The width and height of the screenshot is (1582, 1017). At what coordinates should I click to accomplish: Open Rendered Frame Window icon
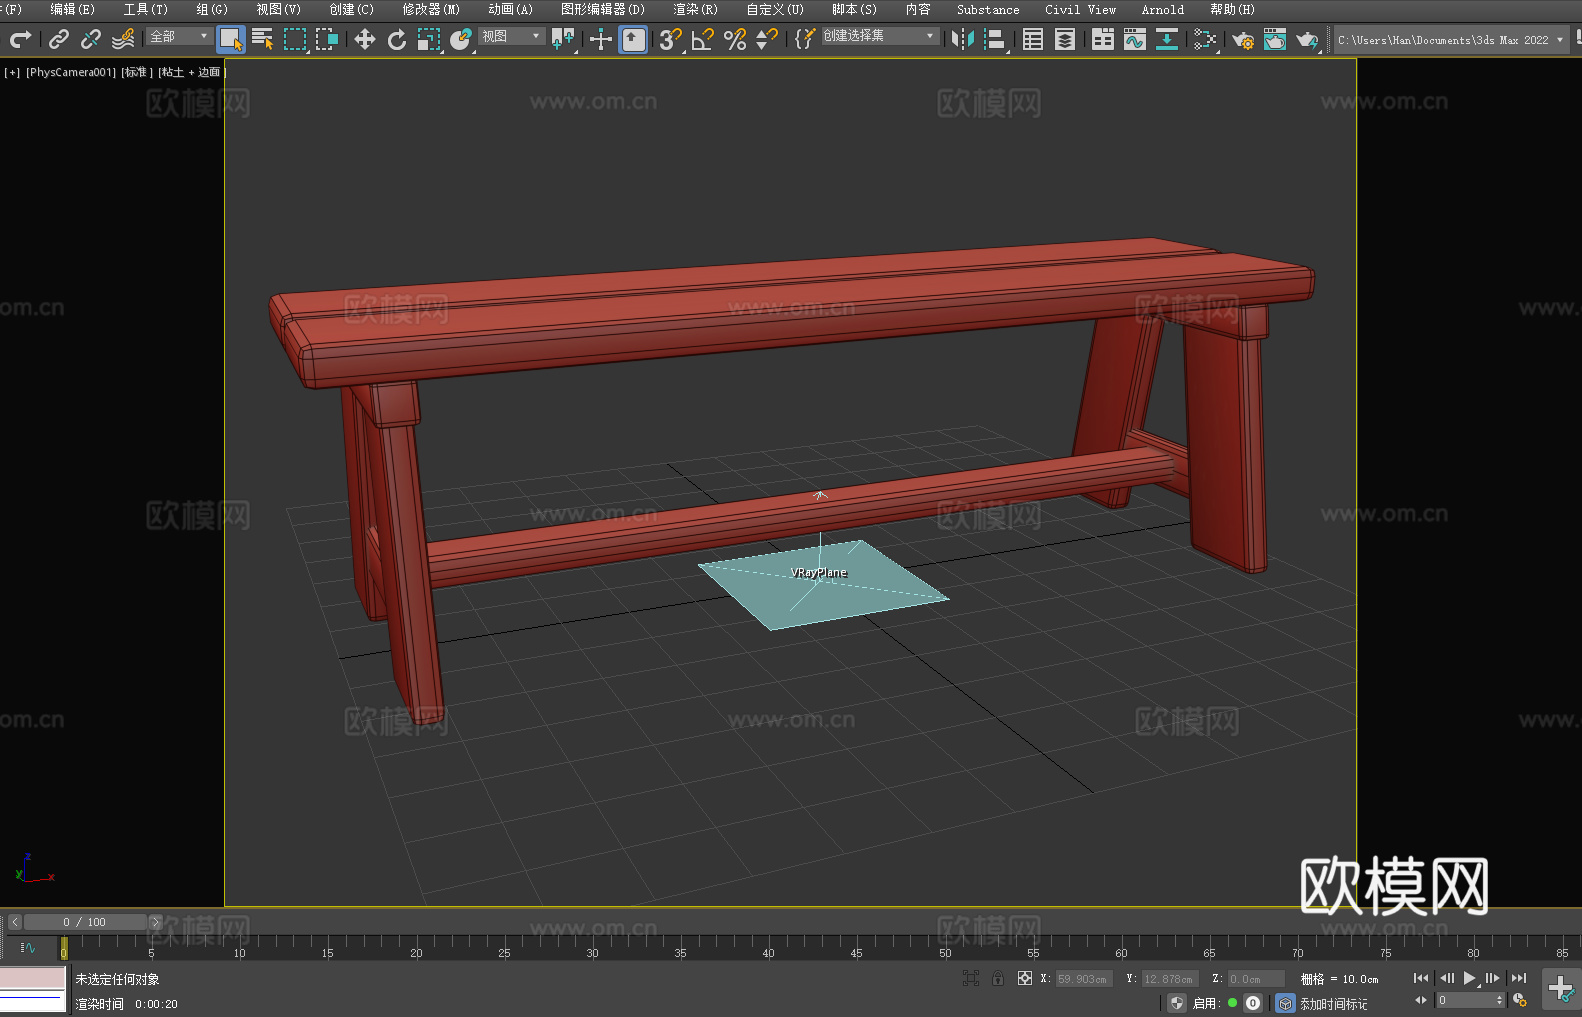click(1275, 39)
